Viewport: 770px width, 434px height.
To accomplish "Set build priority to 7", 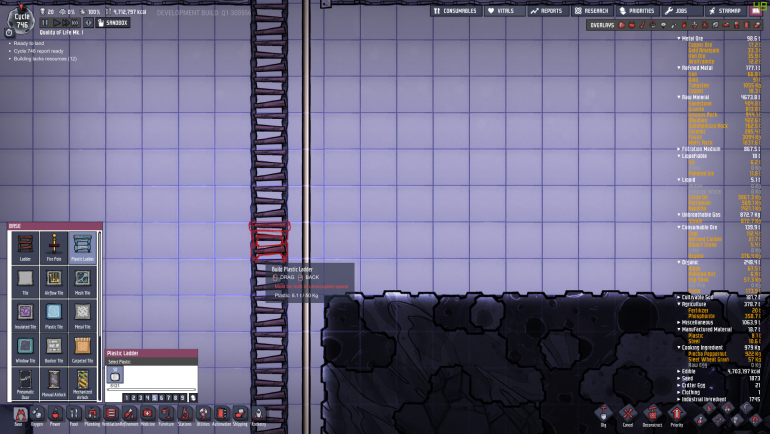I will tap(168, 398).
